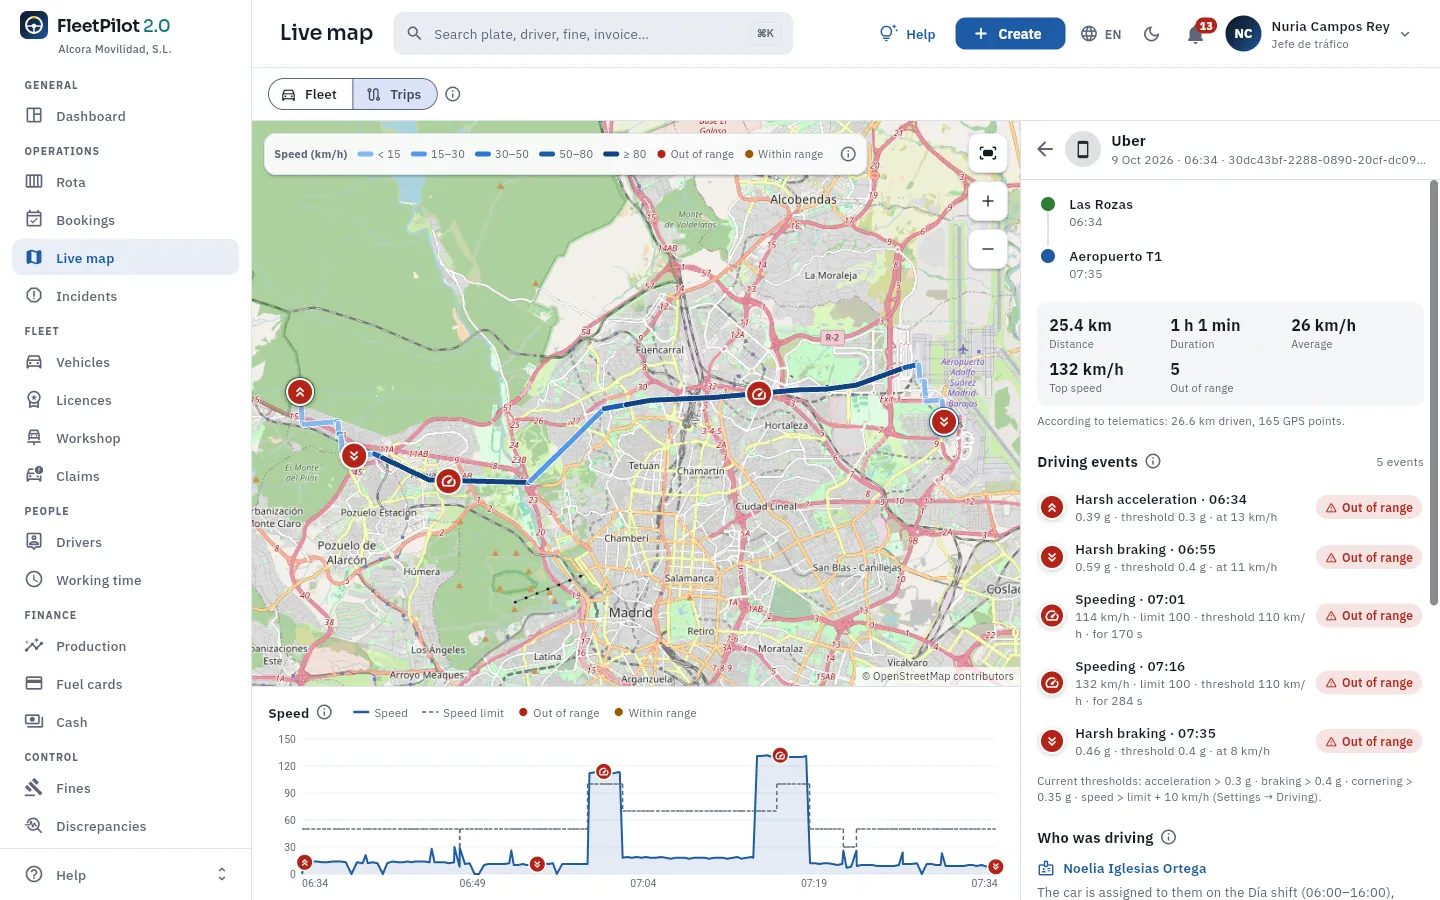Click the map fullscreen recenter icon

[988, 153]
